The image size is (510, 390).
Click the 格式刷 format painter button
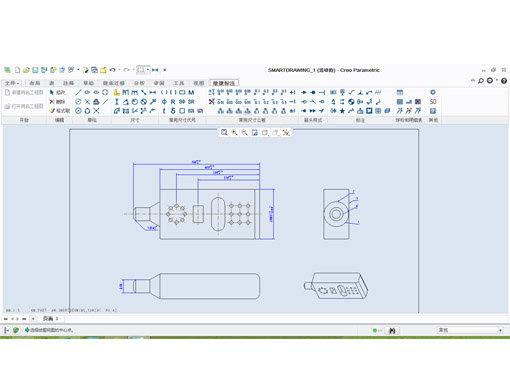(x=60, y=111)
